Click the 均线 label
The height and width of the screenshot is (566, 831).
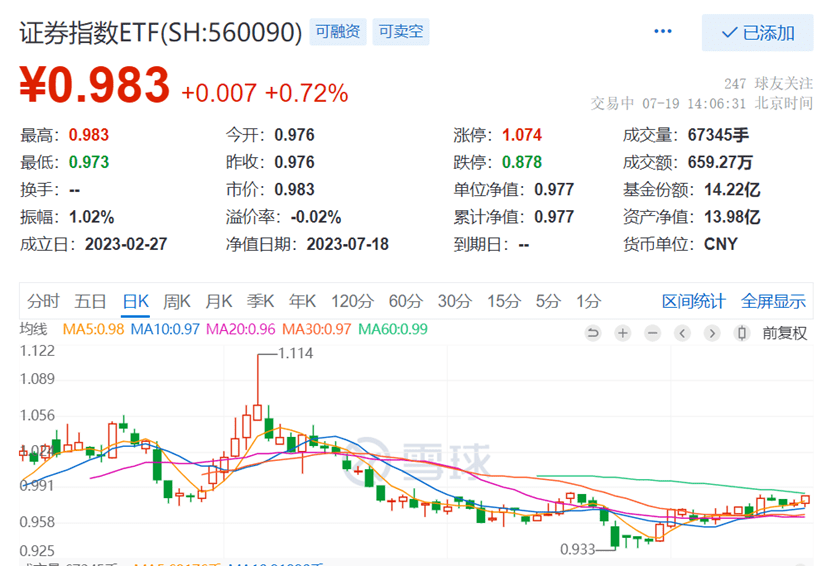point(33,329)
